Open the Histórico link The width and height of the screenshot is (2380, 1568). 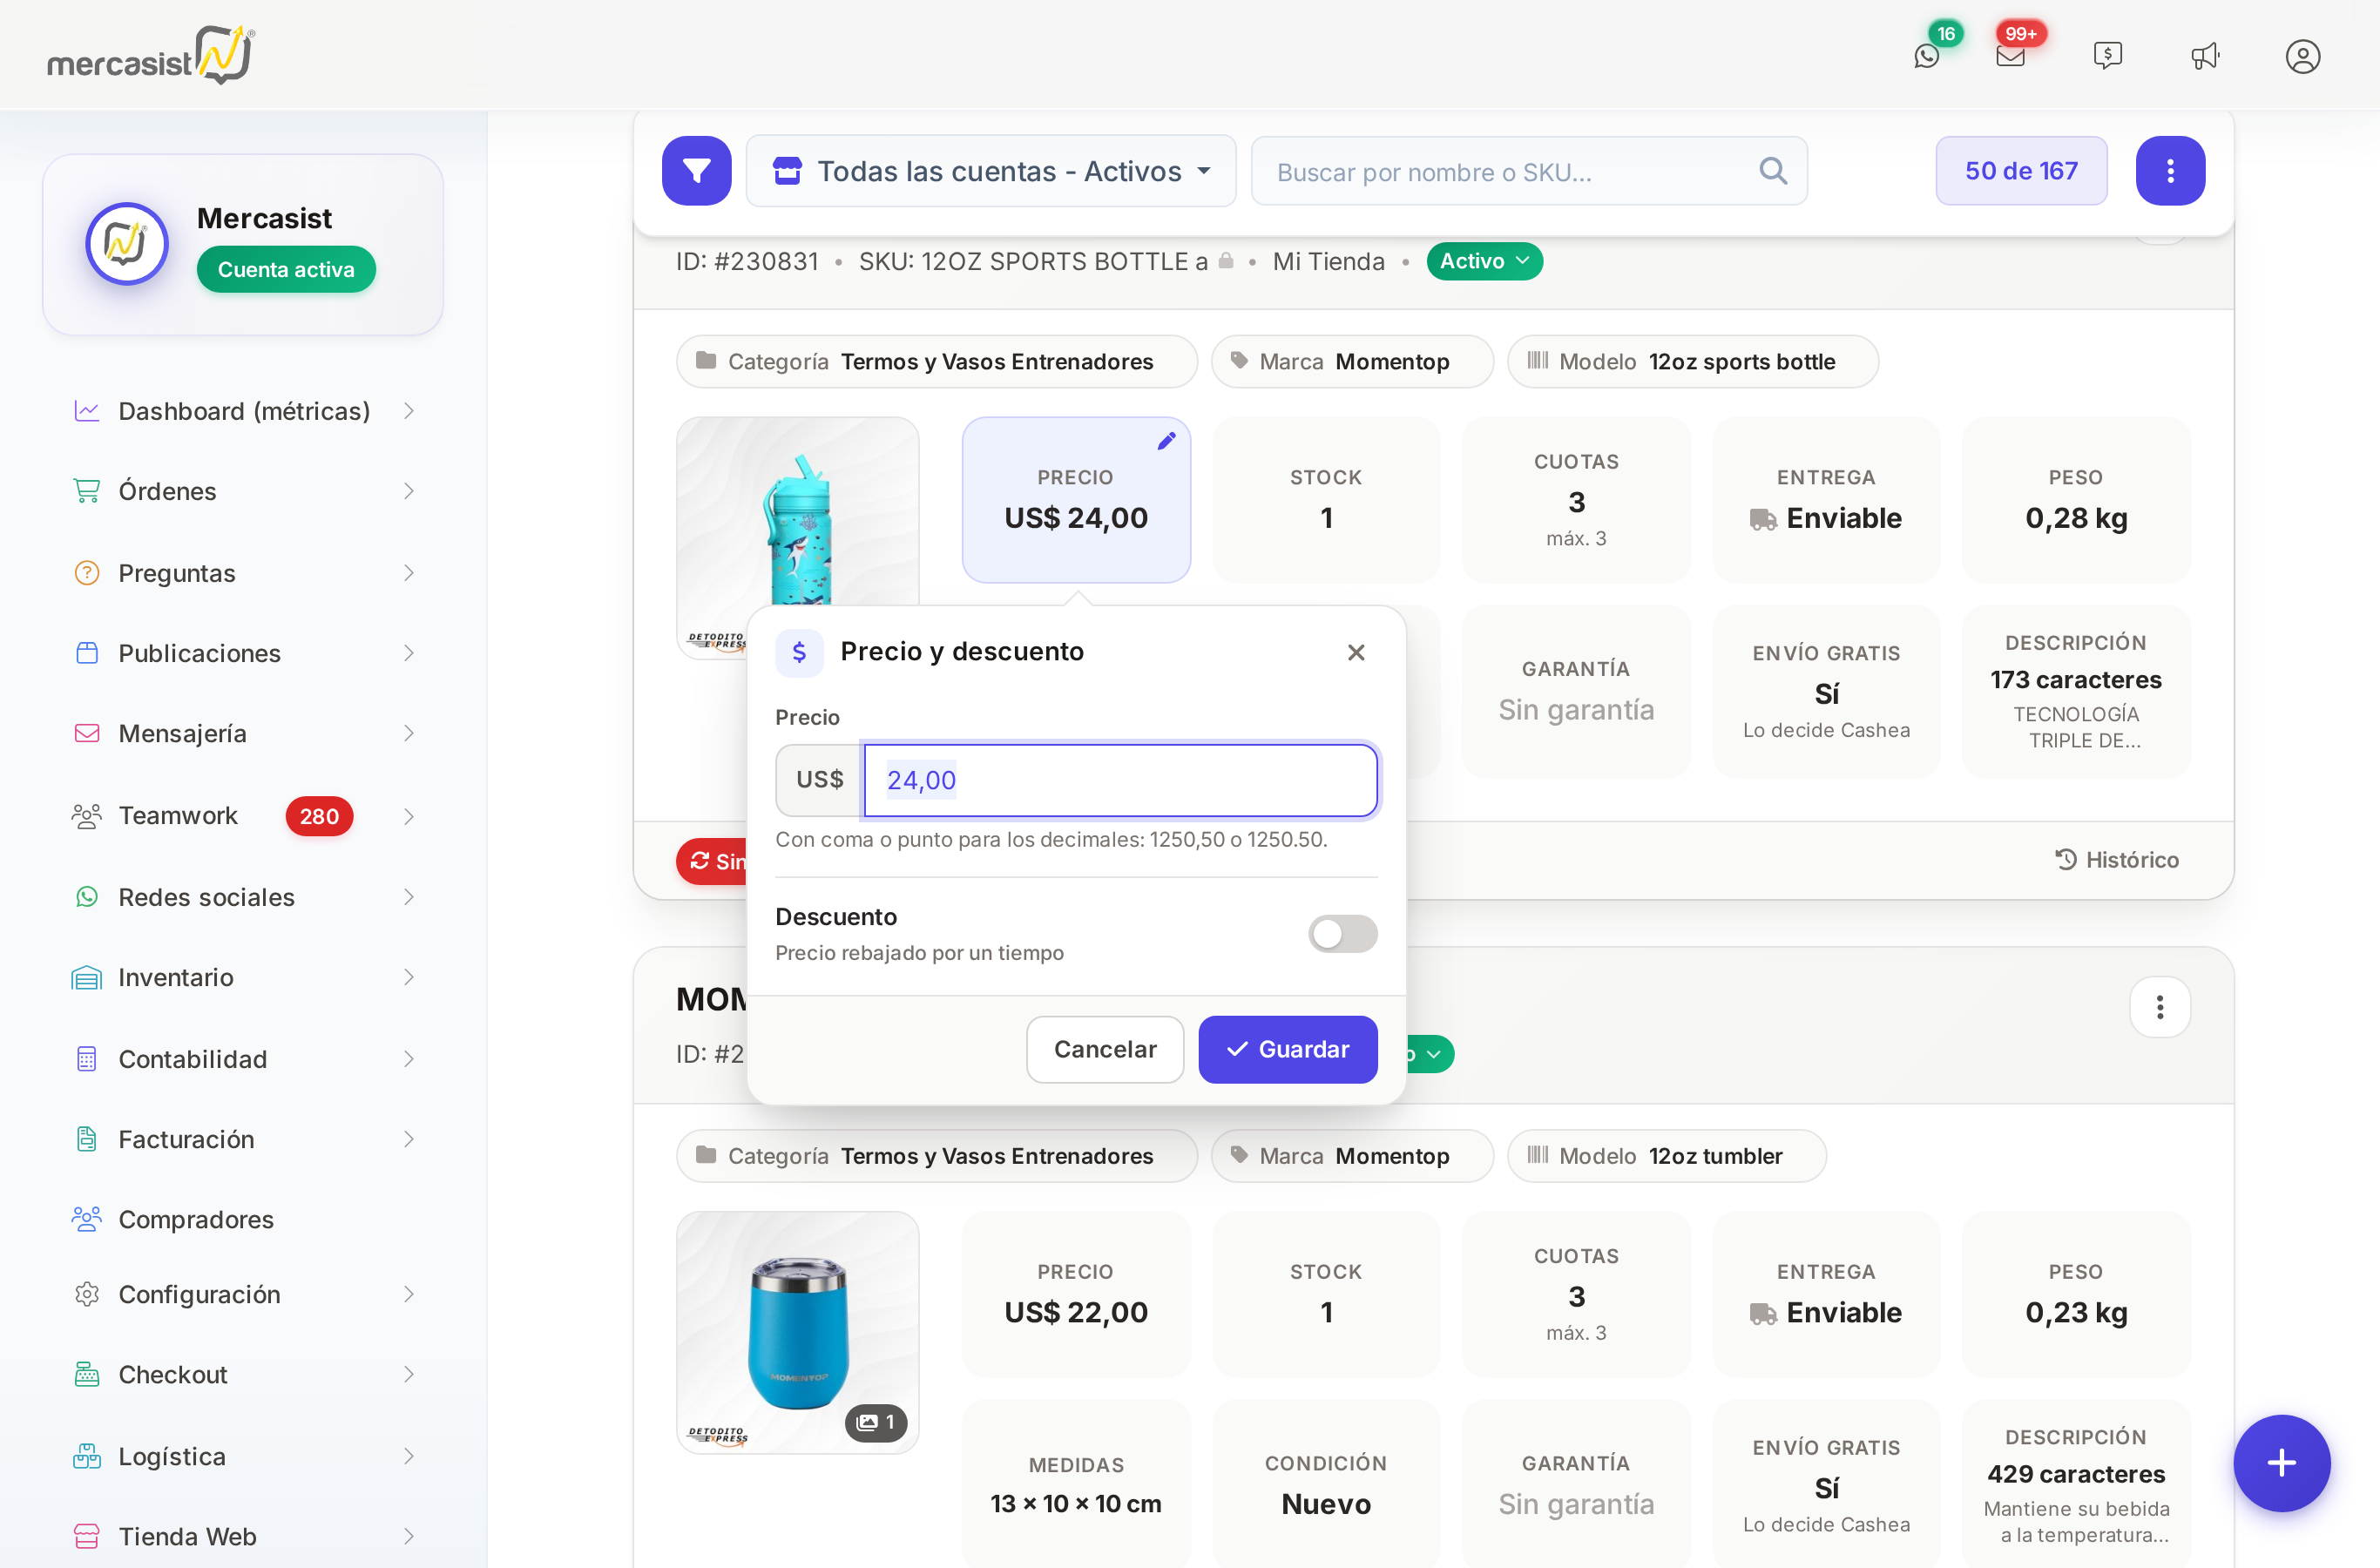tap(2116, 859)
